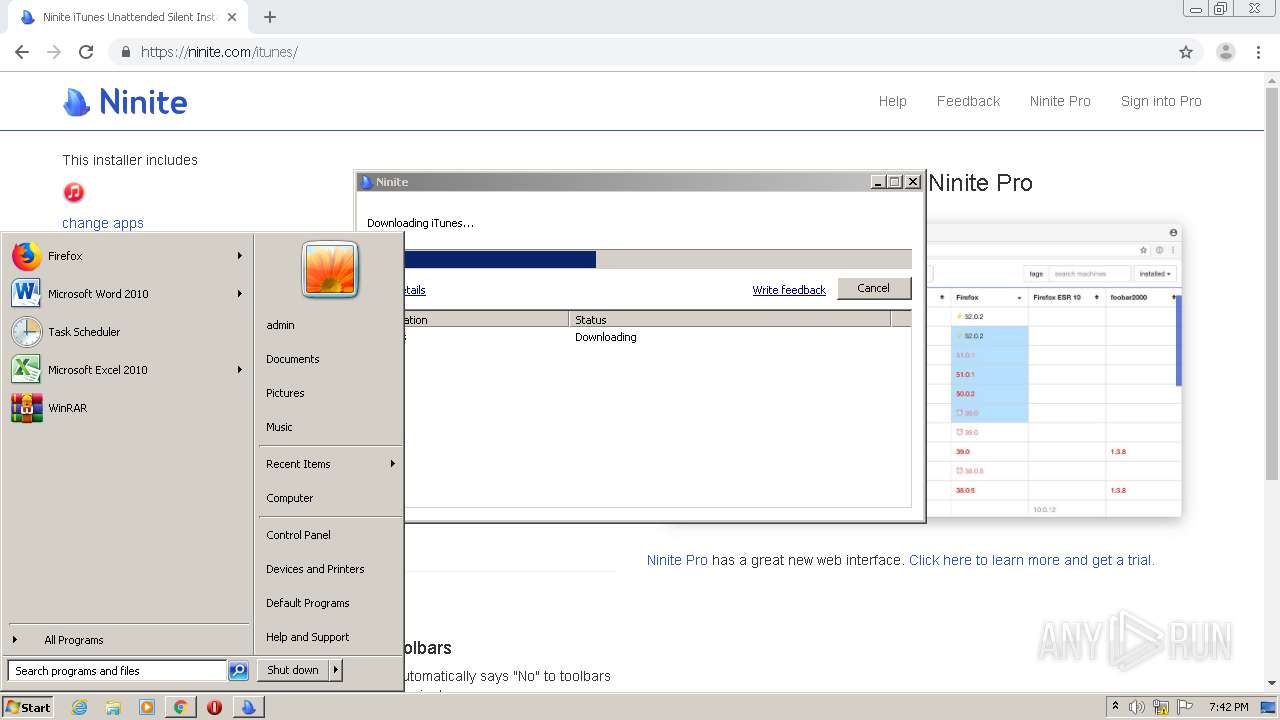1280x720 pixels.
Task: Open Help and Support from Start menu
Action: tap(308, 637)
